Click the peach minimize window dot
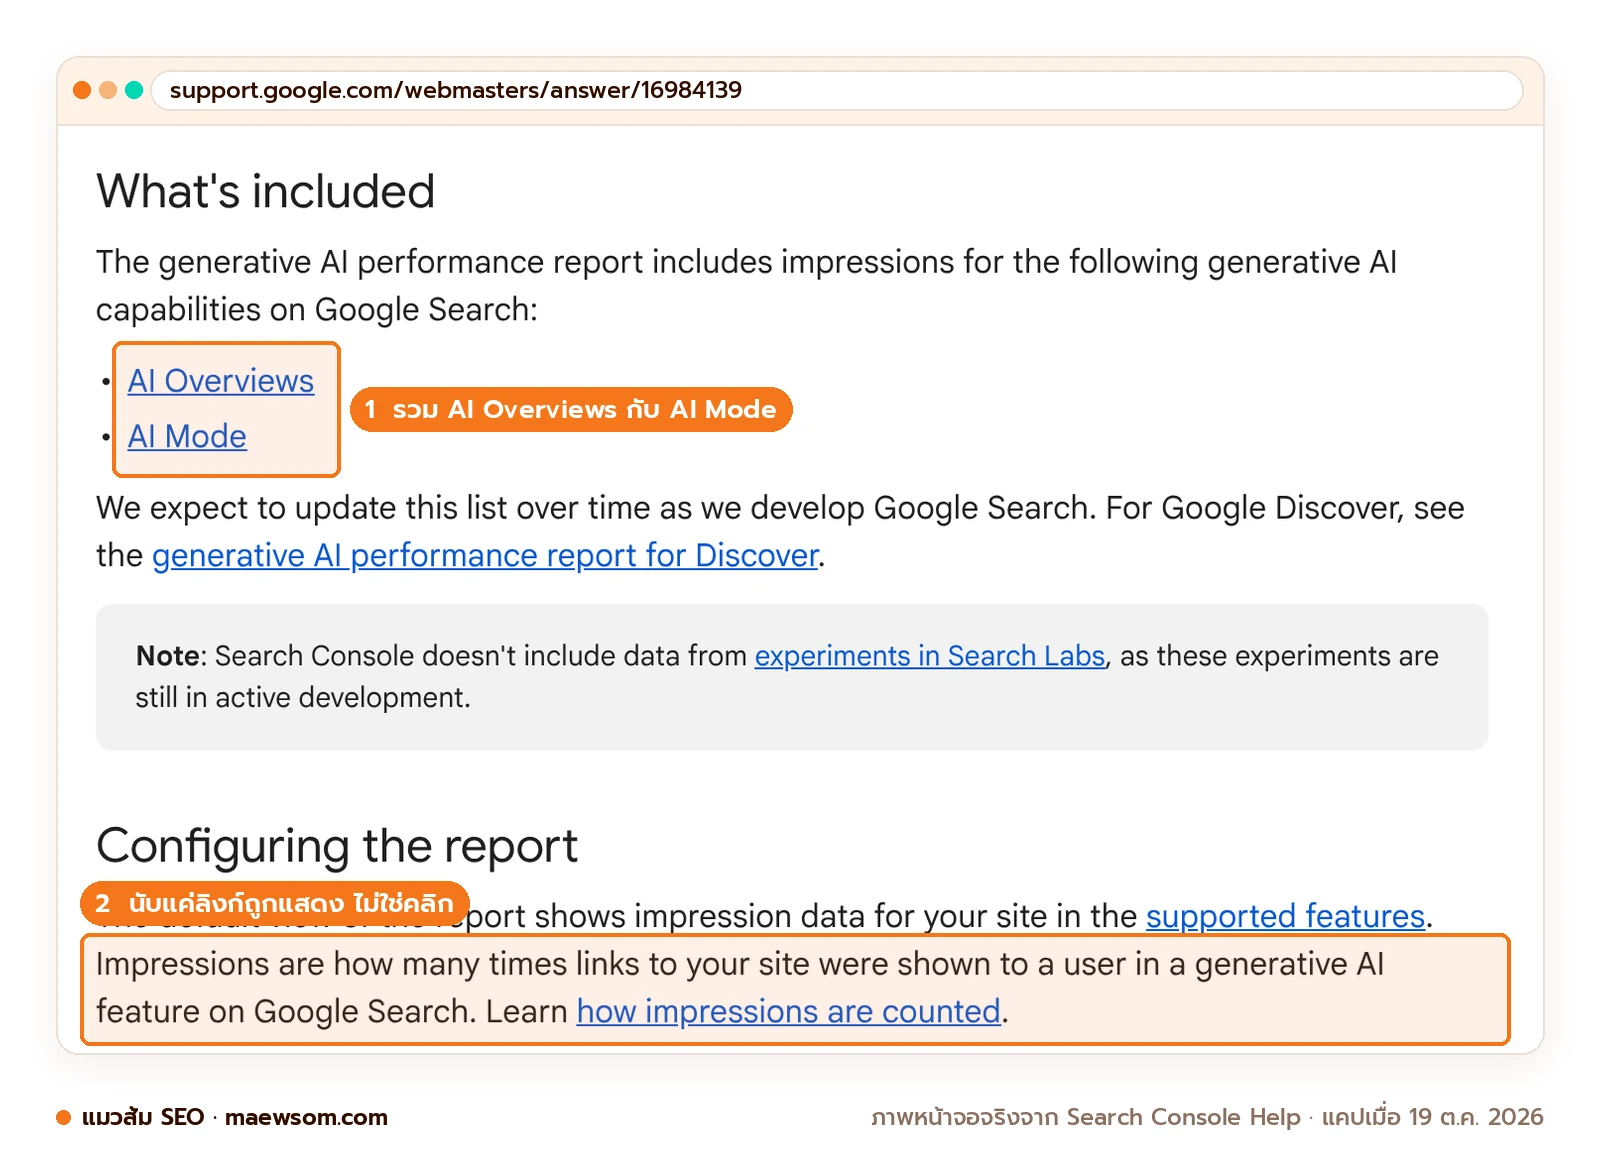The width and height of the screenshot is (1600, 1168). coord(108,90)
